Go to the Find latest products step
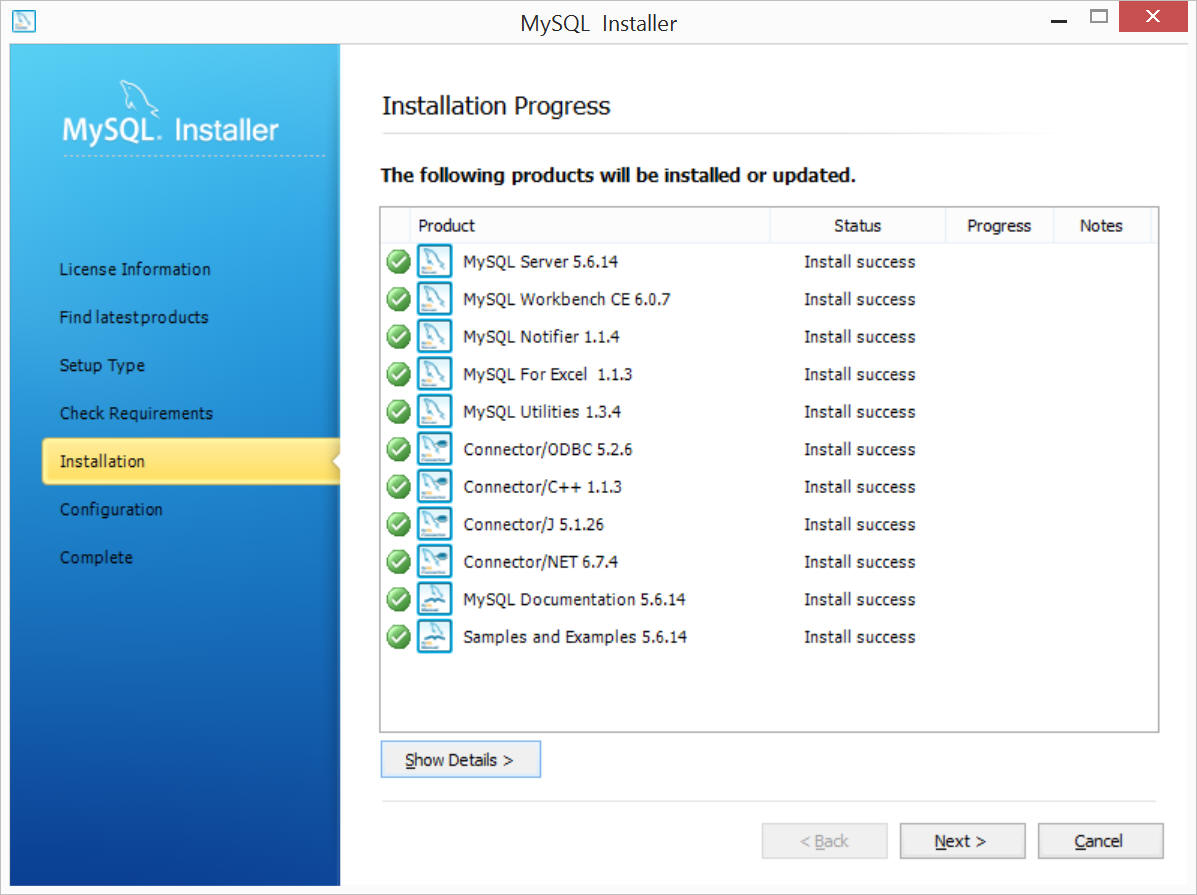This screenshot has height=895, width=1197. 134,318
